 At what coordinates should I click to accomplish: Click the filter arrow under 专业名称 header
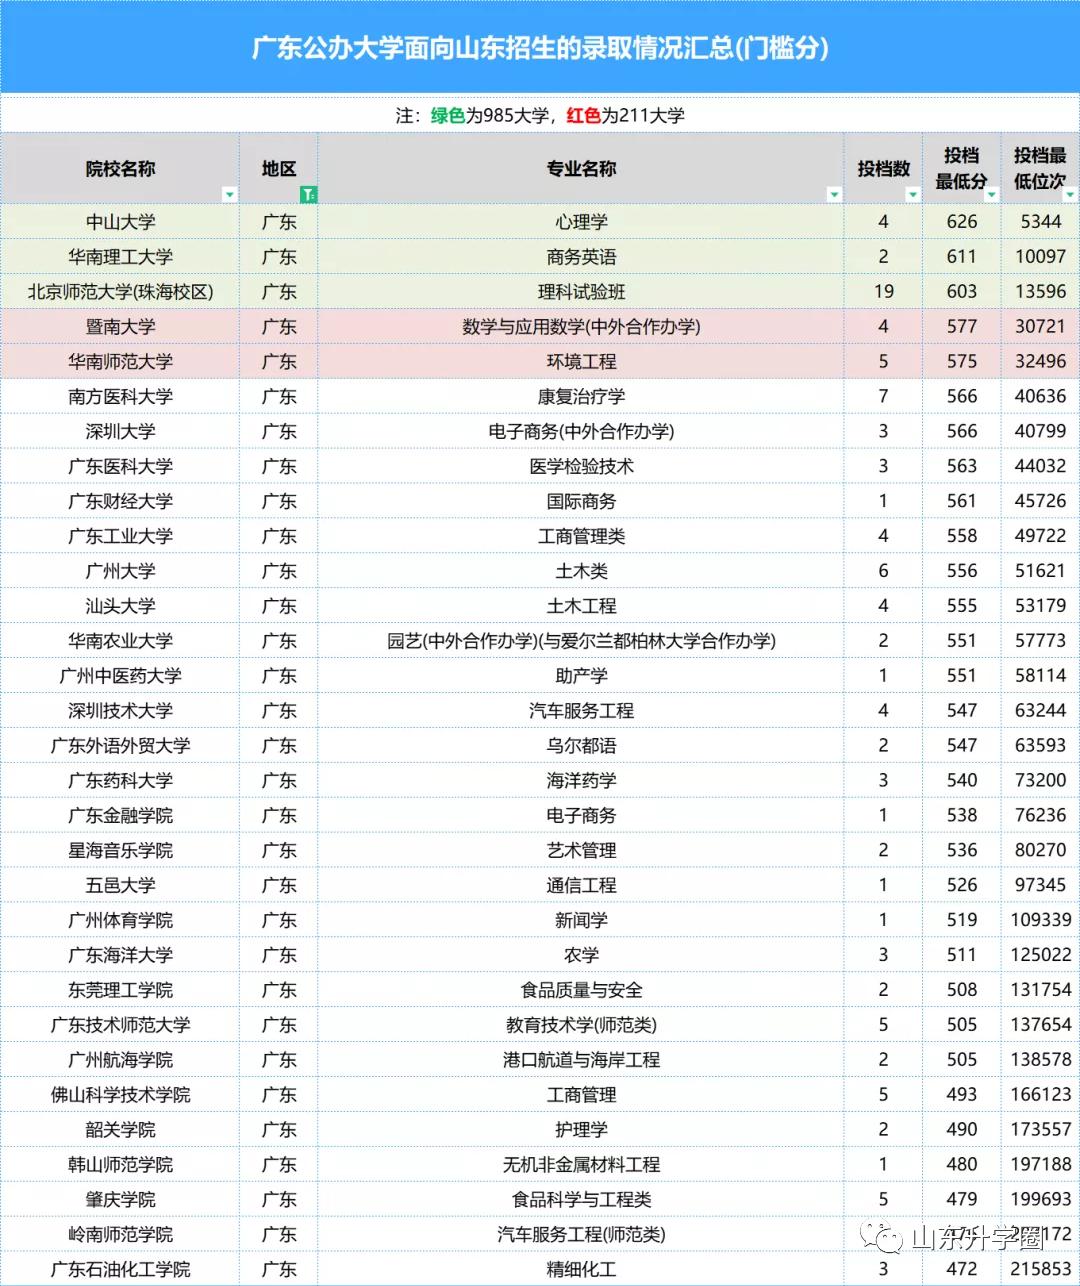[835, 194]
